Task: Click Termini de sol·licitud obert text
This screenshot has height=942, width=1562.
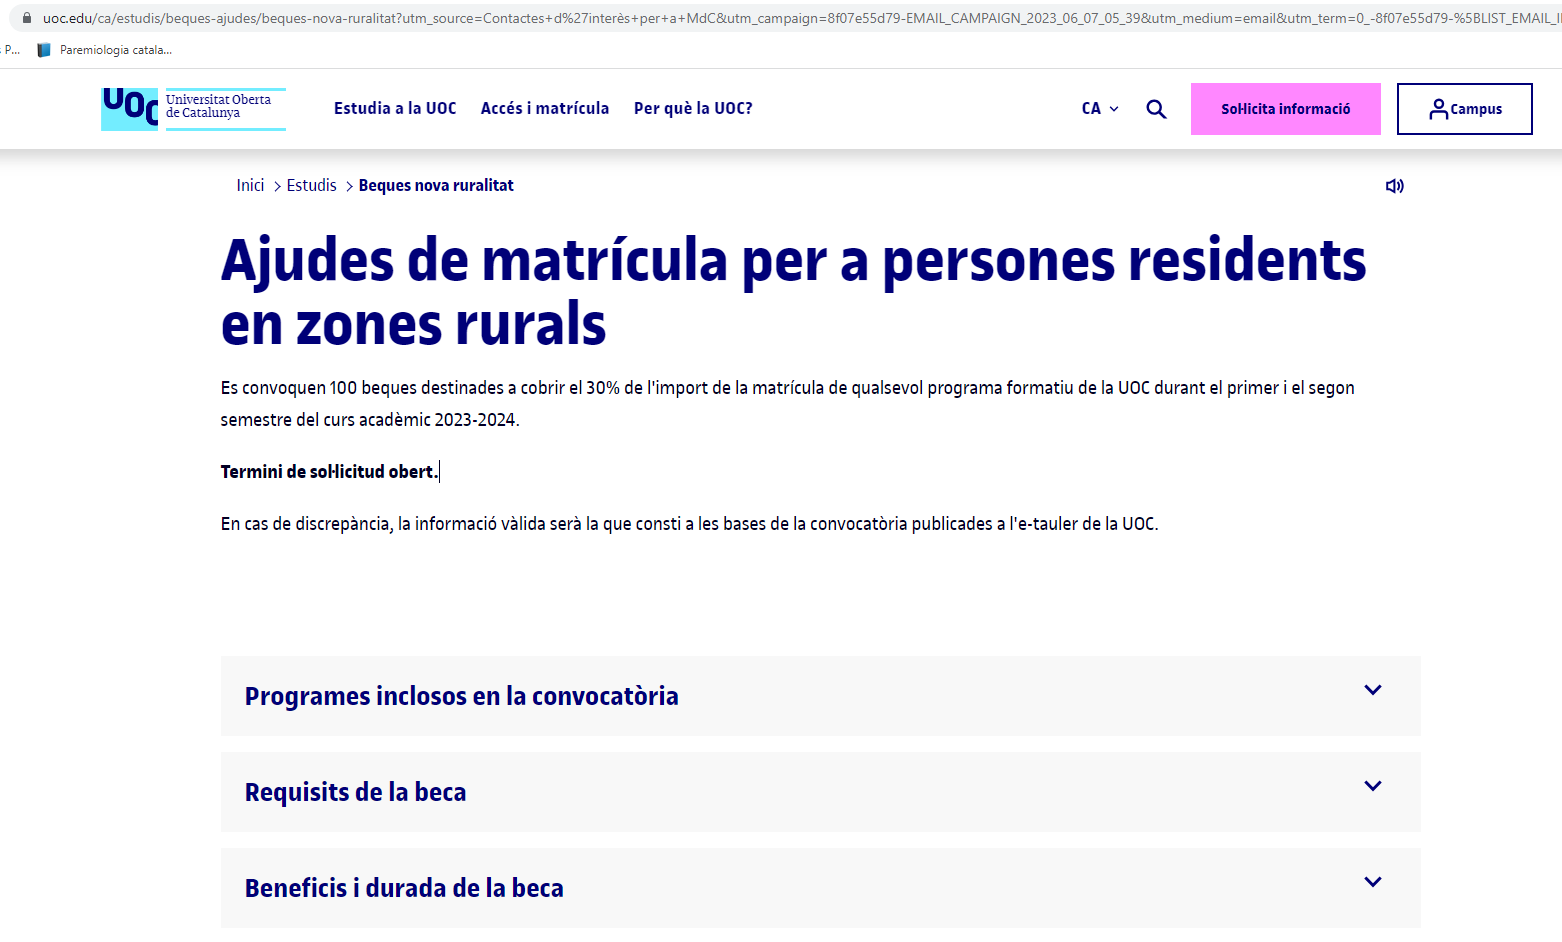Action: [329, 472]
